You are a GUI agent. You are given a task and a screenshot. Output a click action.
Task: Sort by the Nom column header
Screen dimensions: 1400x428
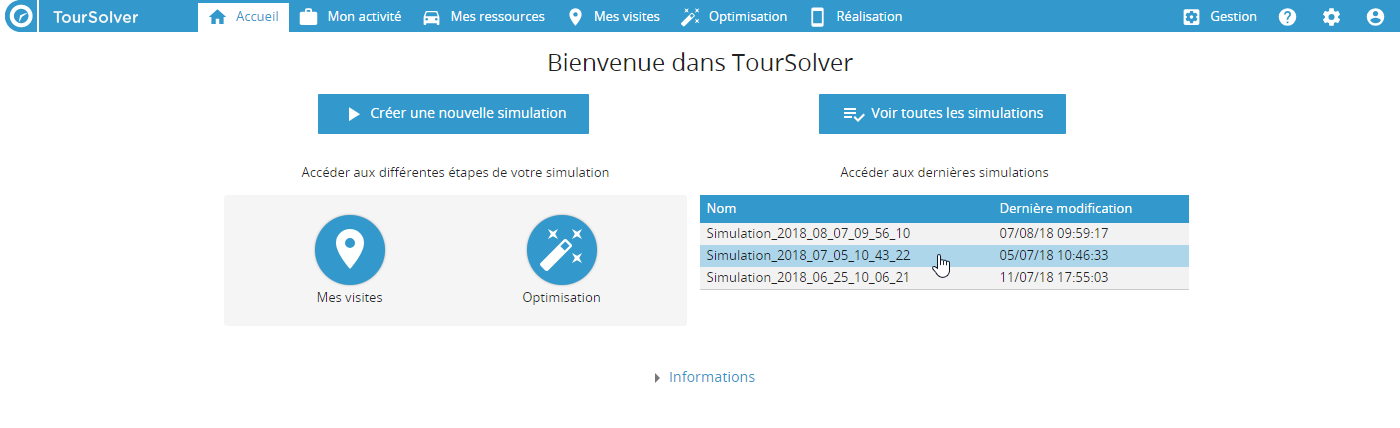pyautogui.click(x=846, y=209)
